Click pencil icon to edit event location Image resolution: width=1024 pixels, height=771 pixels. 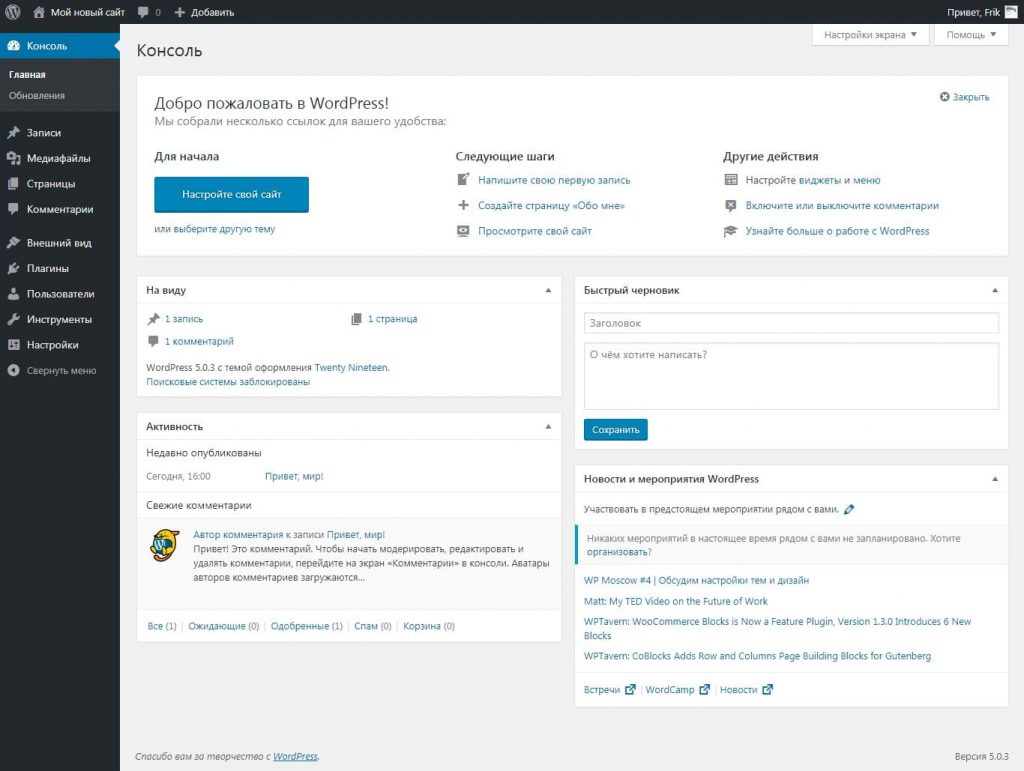(849, 509)
